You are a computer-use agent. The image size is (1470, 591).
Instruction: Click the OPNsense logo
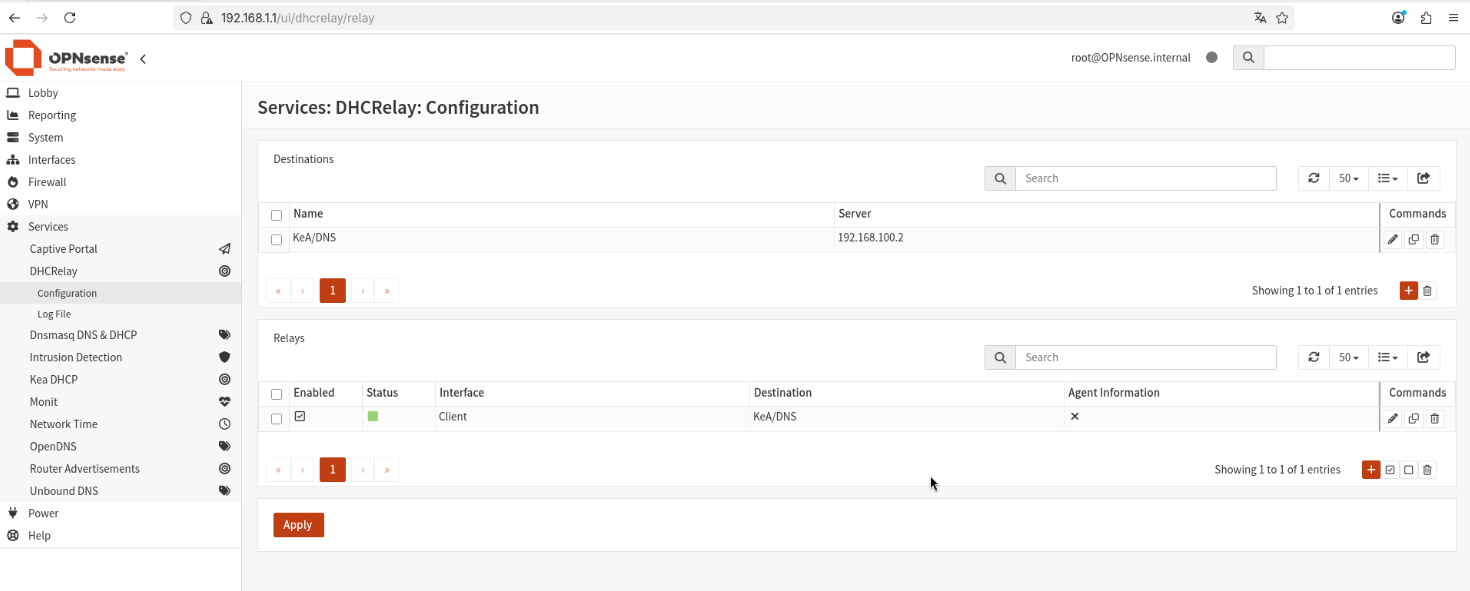pyautogui.click(x=66, y=58)
